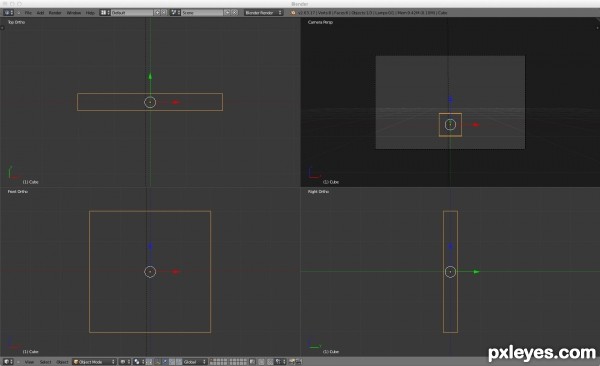Enable the scale manipulator mode
600x366 pixels.
pos(179,362)
